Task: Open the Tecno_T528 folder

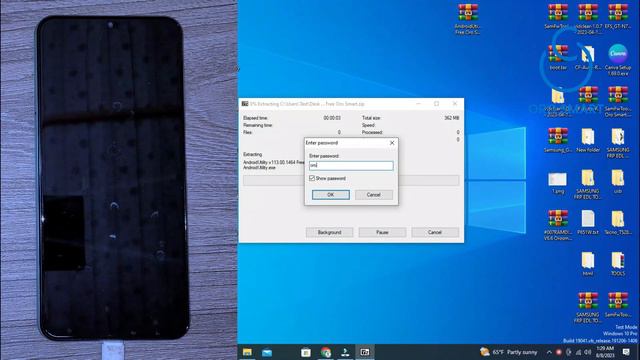Action: pos(618,222)
